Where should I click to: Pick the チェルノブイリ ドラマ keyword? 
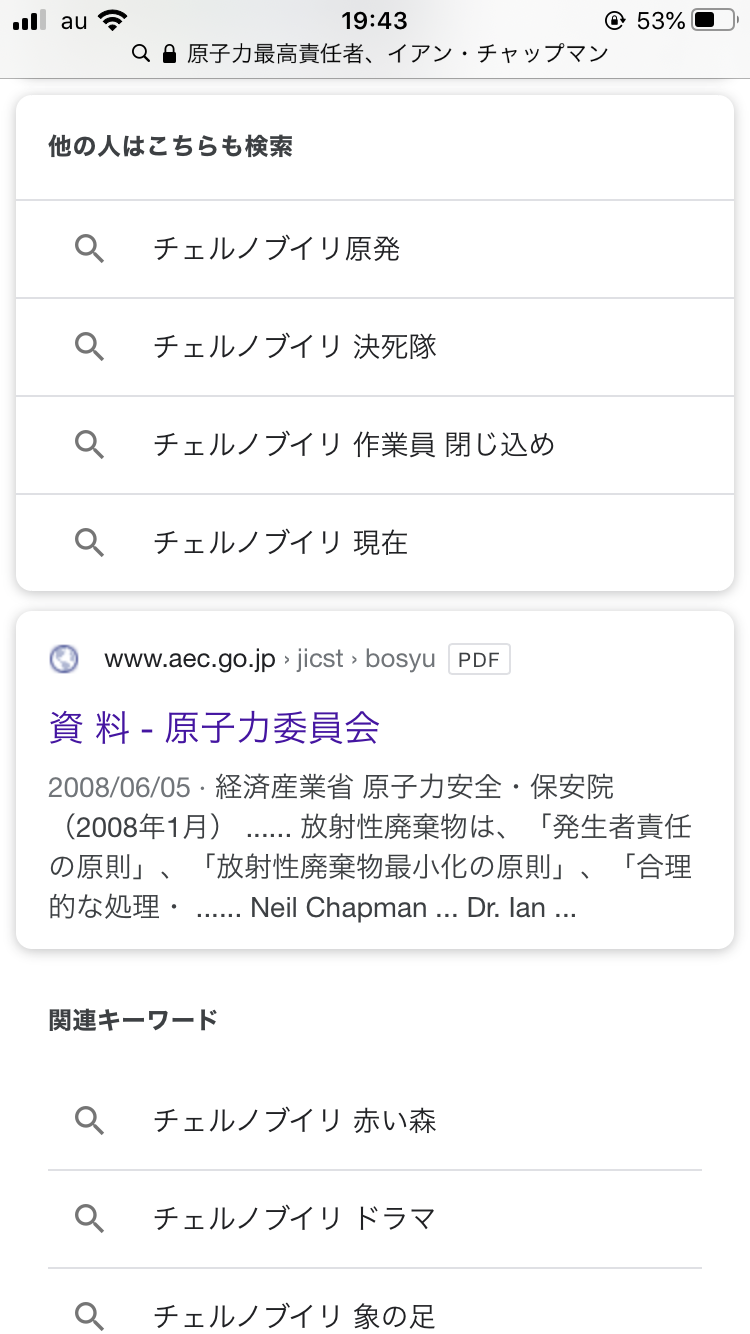tap(295, 1219)
